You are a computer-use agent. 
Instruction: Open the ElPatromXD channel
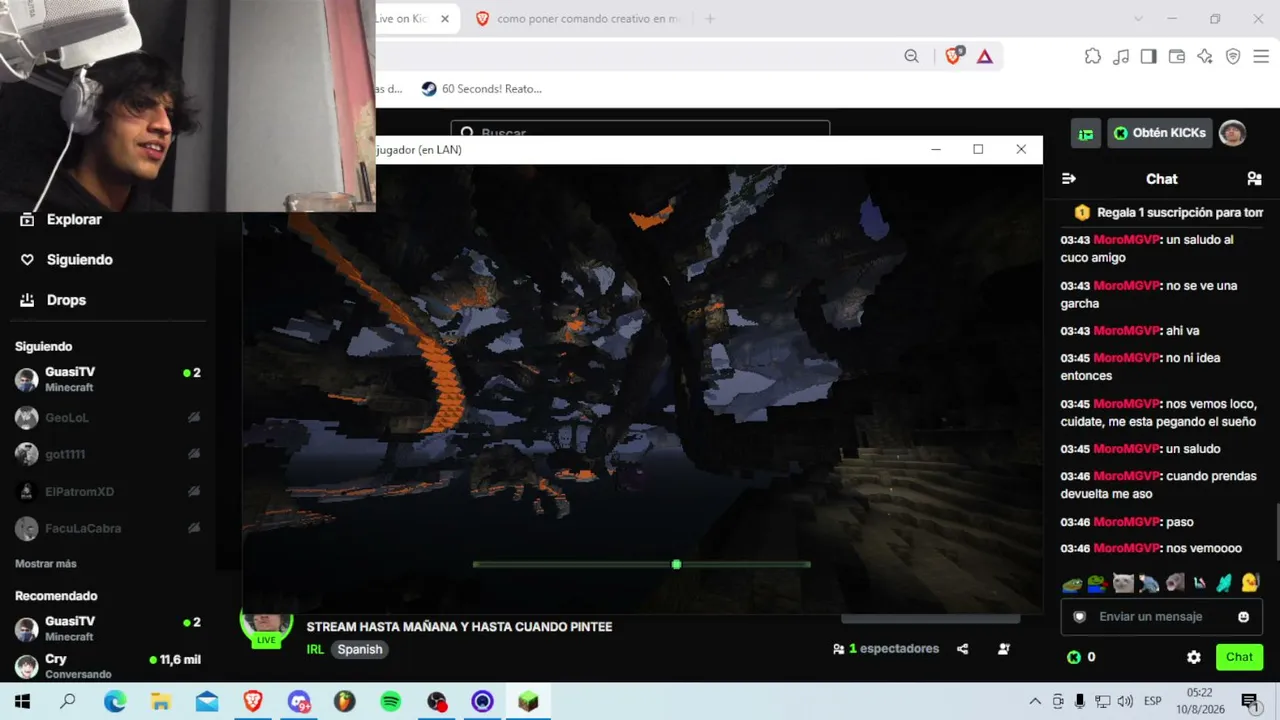pyautogui.click(x=108, y=491)
